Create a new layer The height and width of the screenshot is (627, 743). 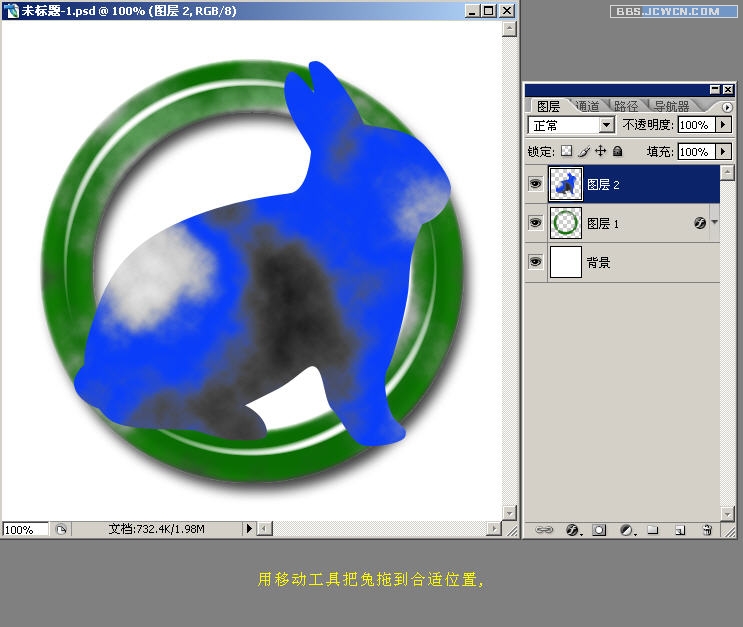point(680,530)
